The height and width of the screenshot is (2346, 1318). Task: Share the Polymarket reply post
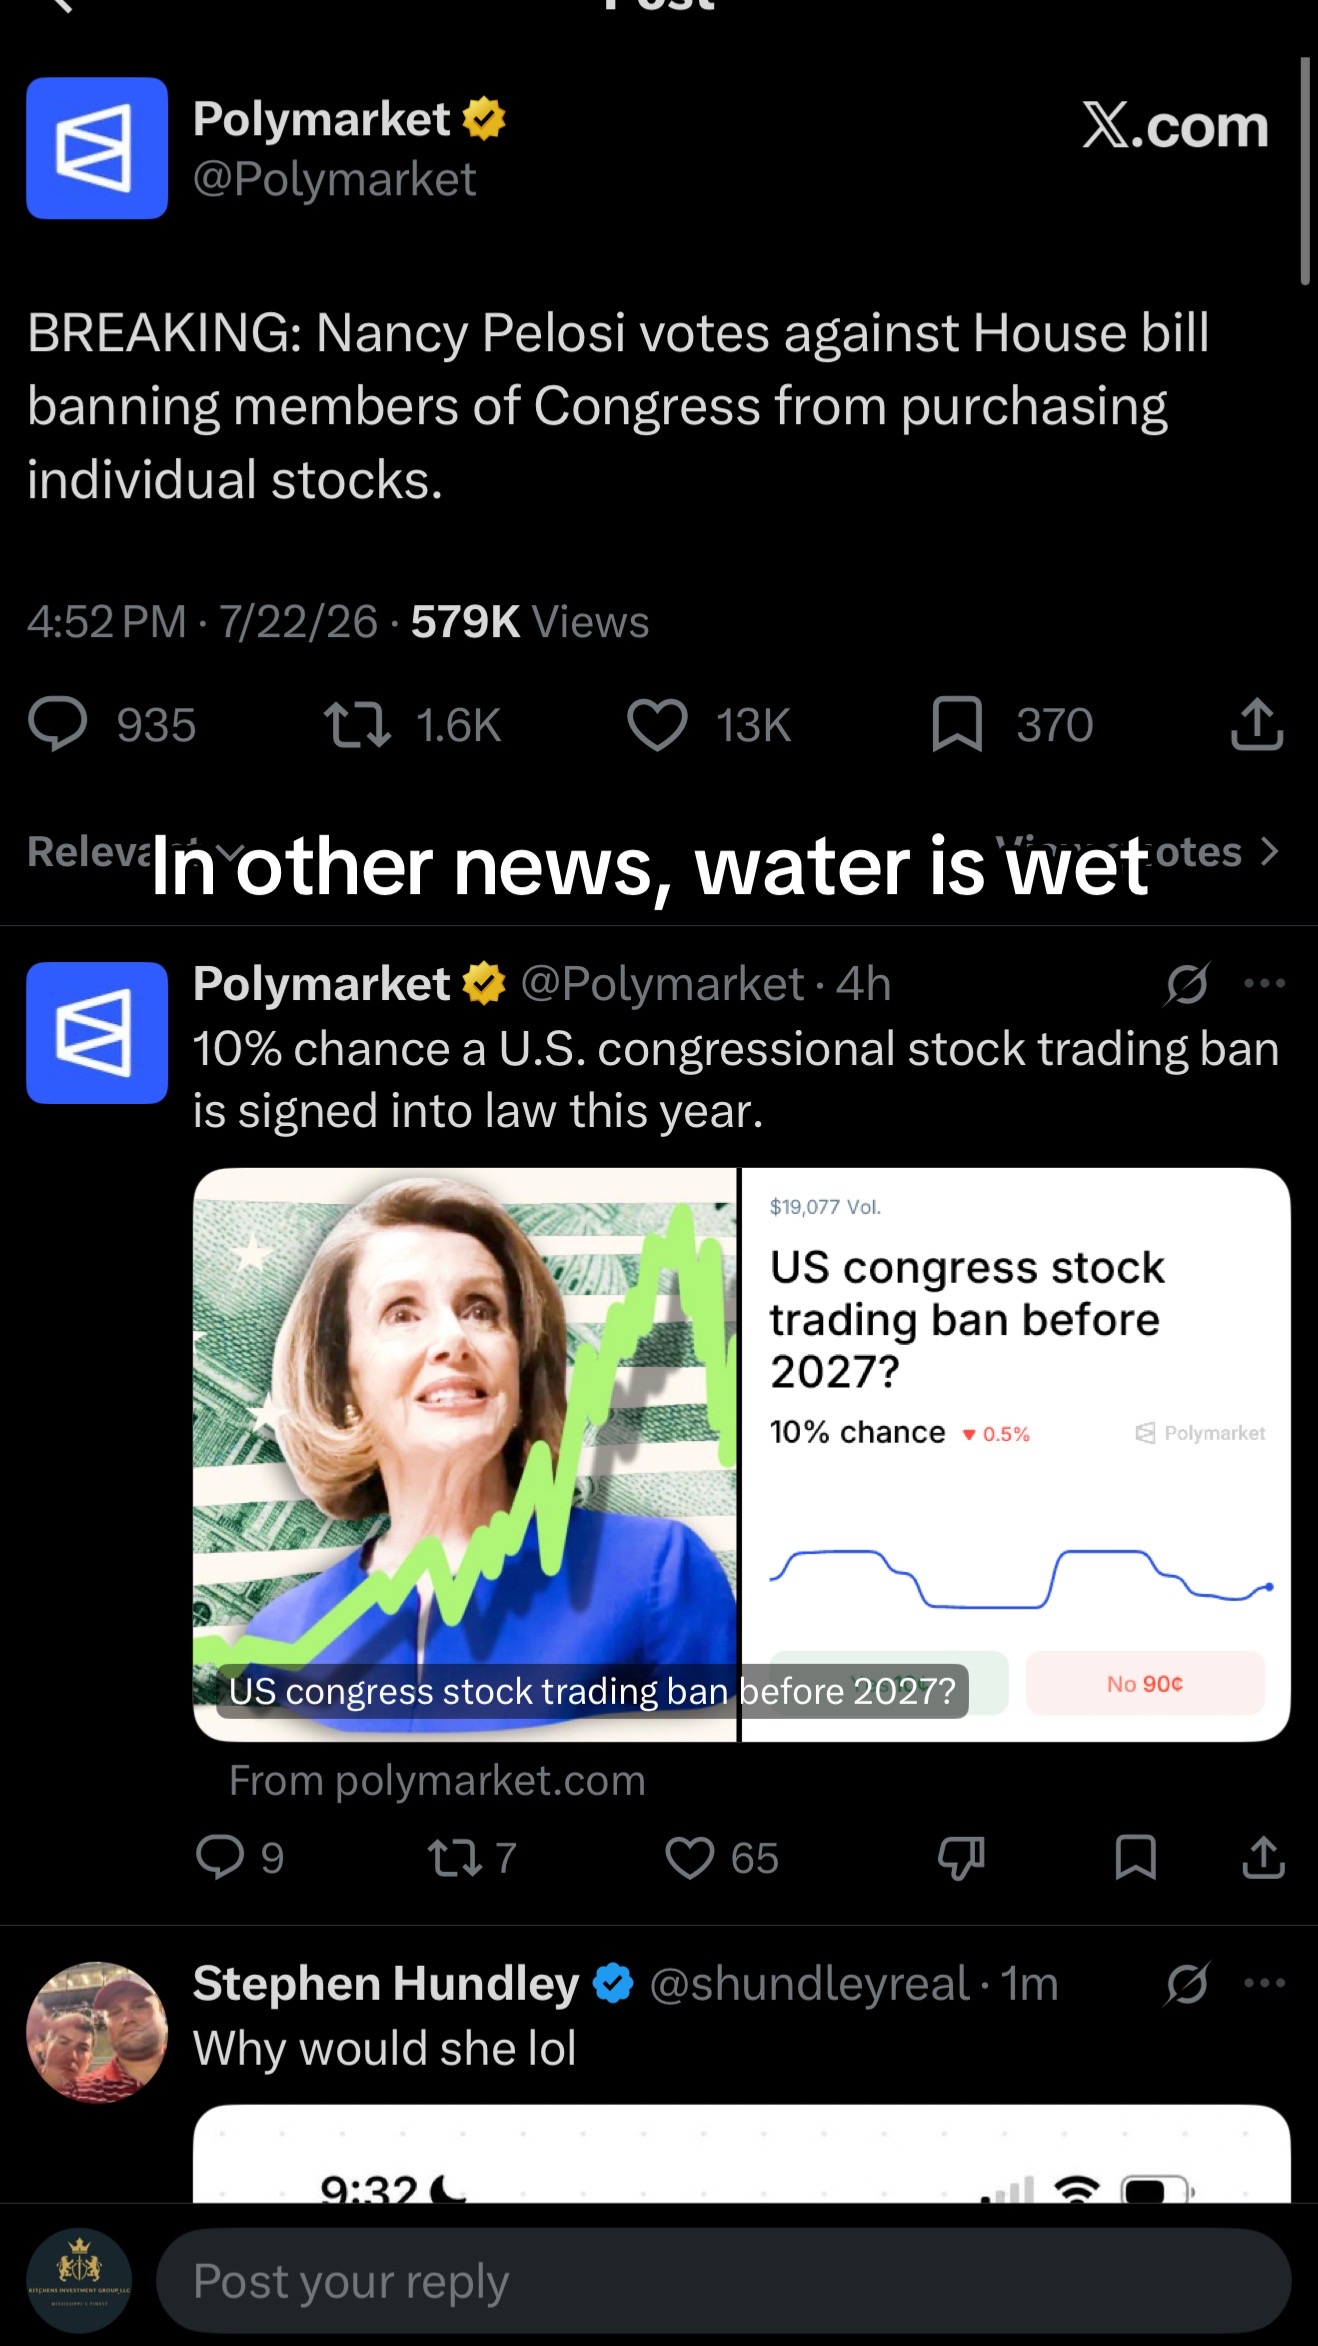1263,1858
